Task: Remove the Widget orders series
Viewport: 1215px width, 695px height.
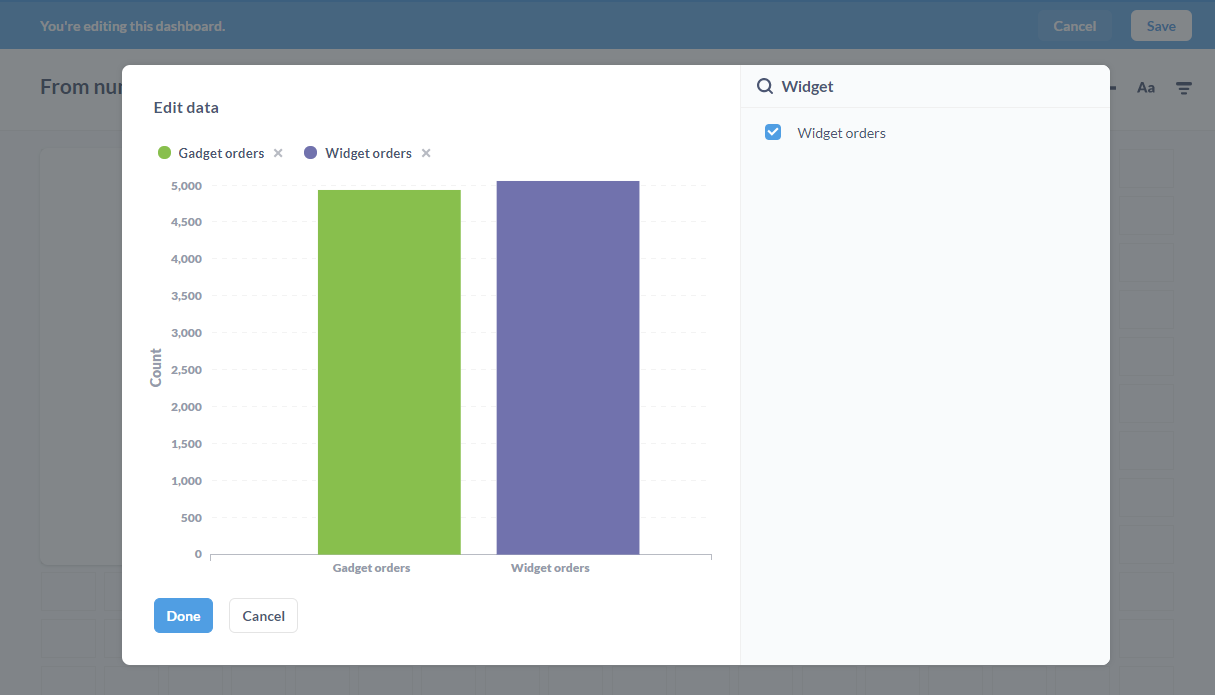Action: 426,153
